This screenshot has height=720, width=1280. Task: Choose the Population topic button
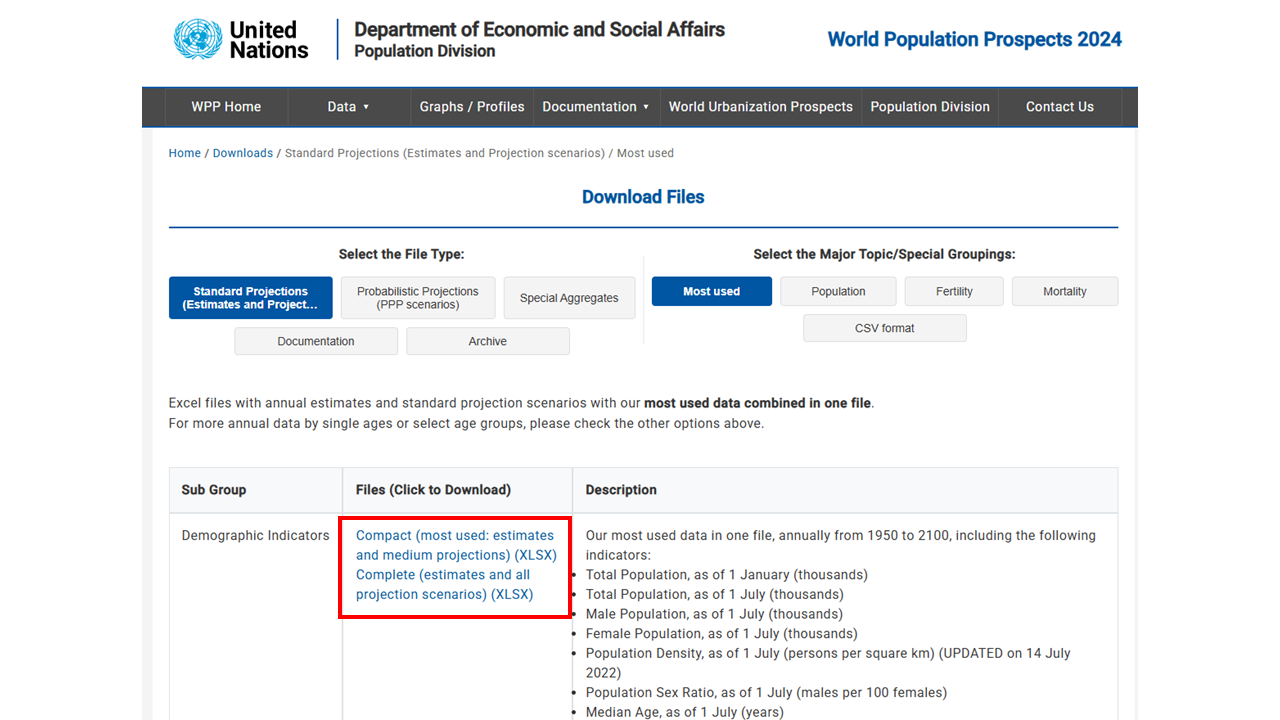pos(838,291)
